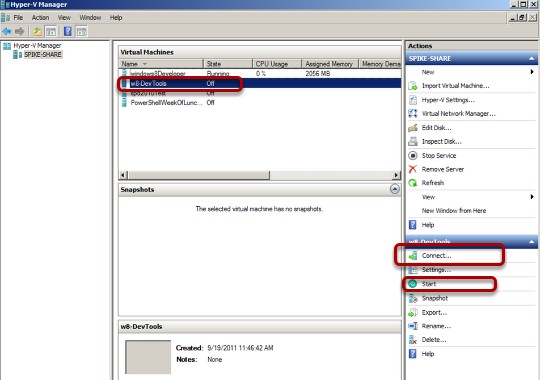Click the Connect action icon
This screenshot has height=380, width=540.
tap(413, 256)
